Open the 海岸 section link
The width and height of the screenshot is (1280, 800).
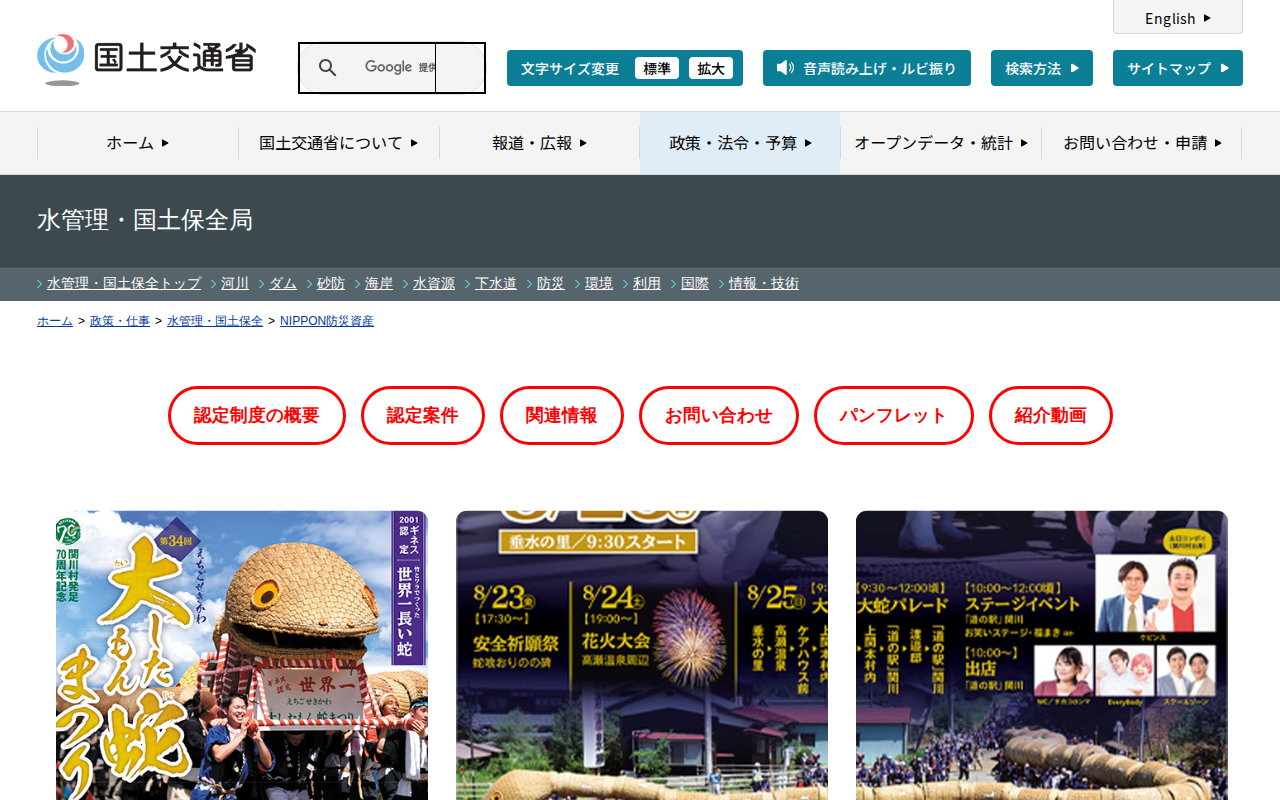click(379, 283)
